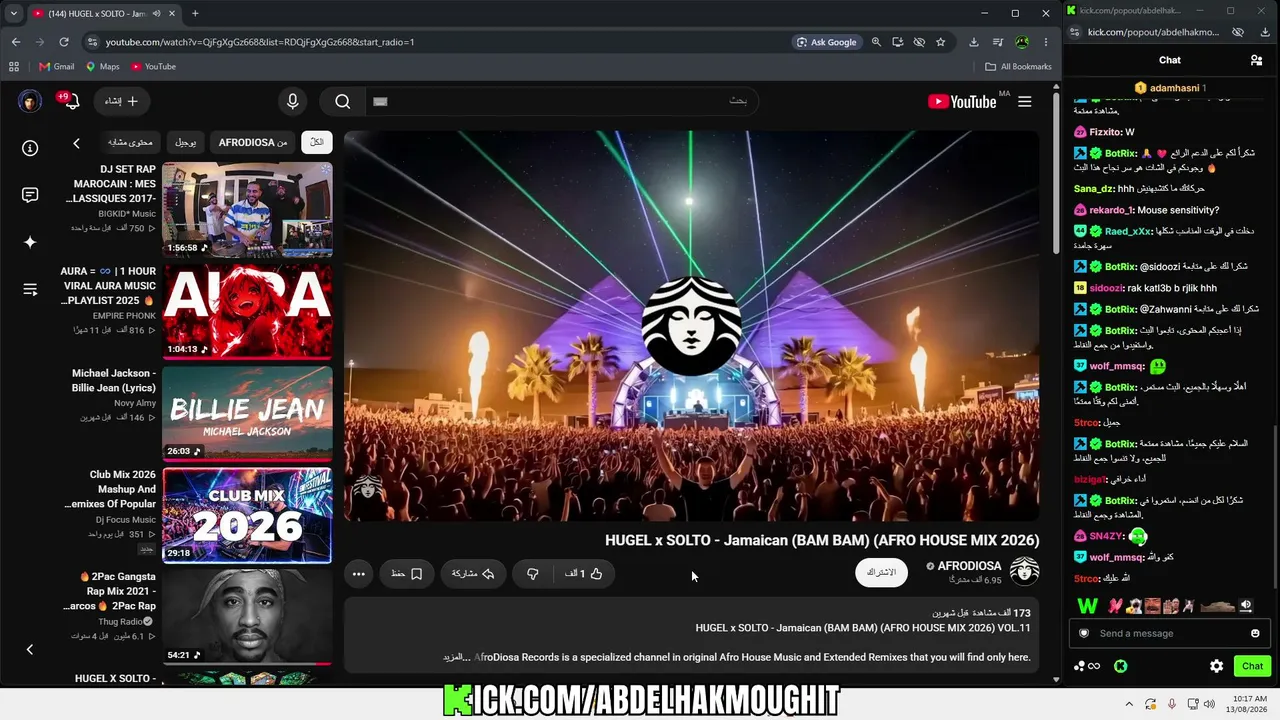
Task: Open the Chrome apps grid icon
Action: [14, 67]
